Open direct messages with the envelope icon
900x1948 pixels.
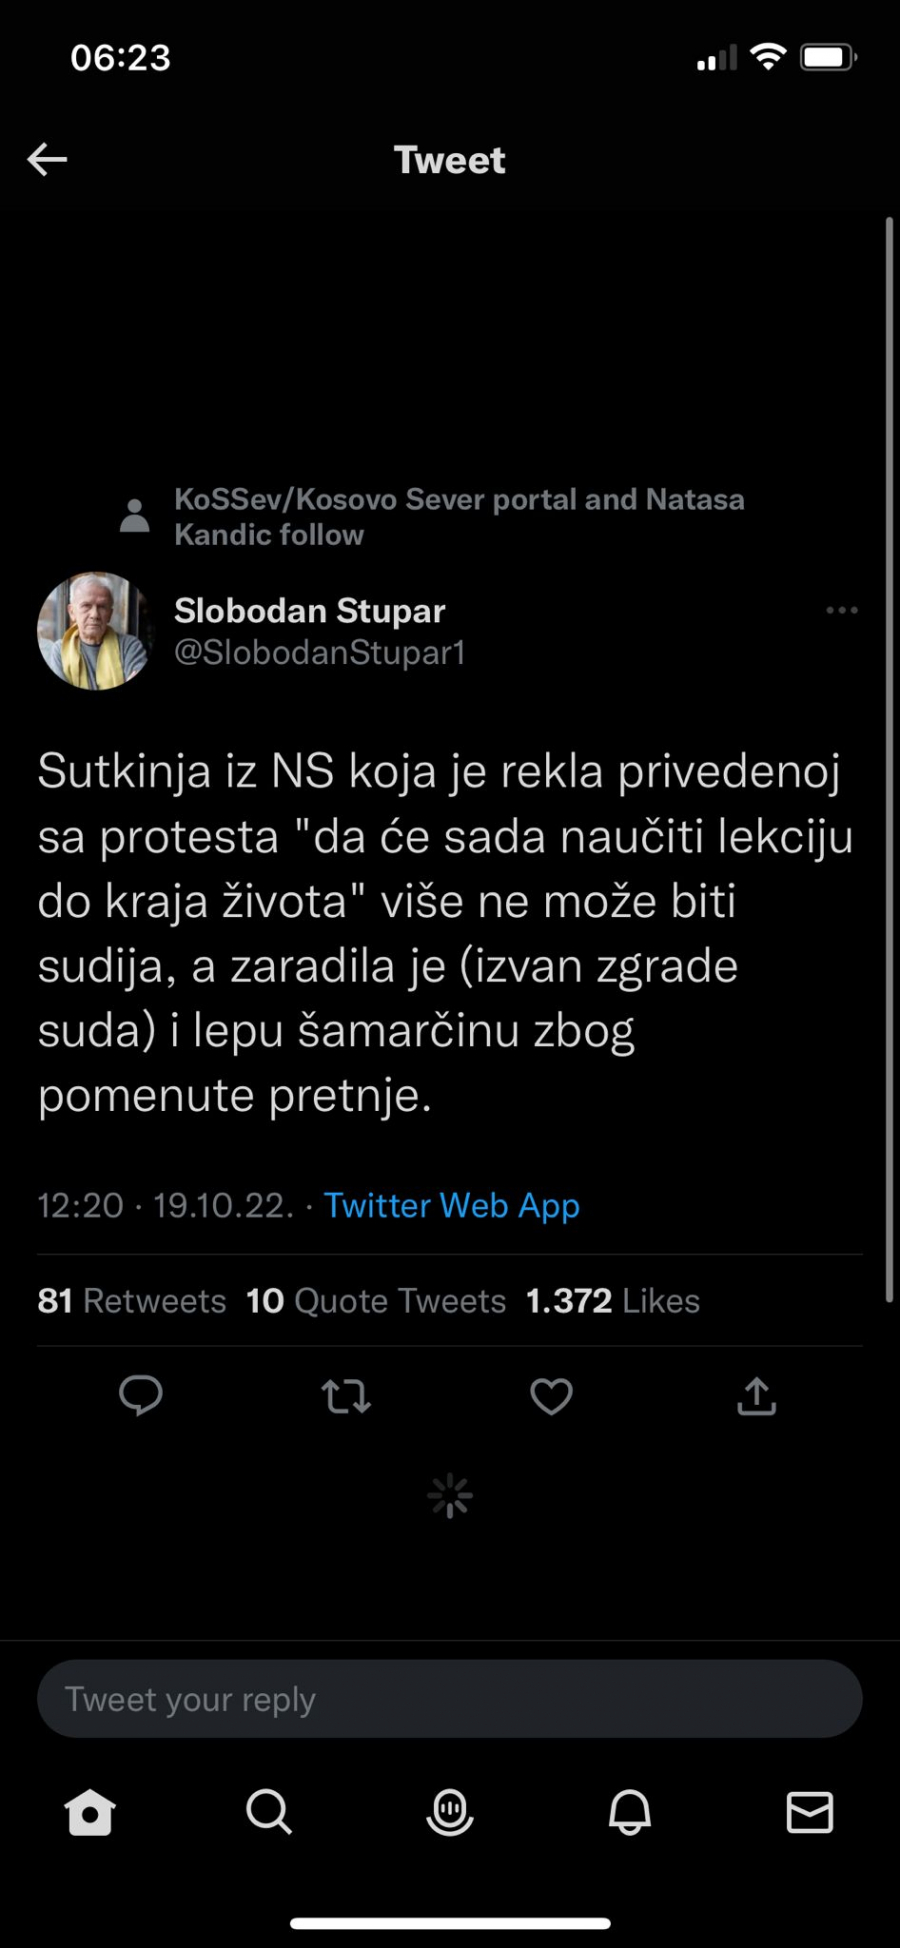[809, 1813]
